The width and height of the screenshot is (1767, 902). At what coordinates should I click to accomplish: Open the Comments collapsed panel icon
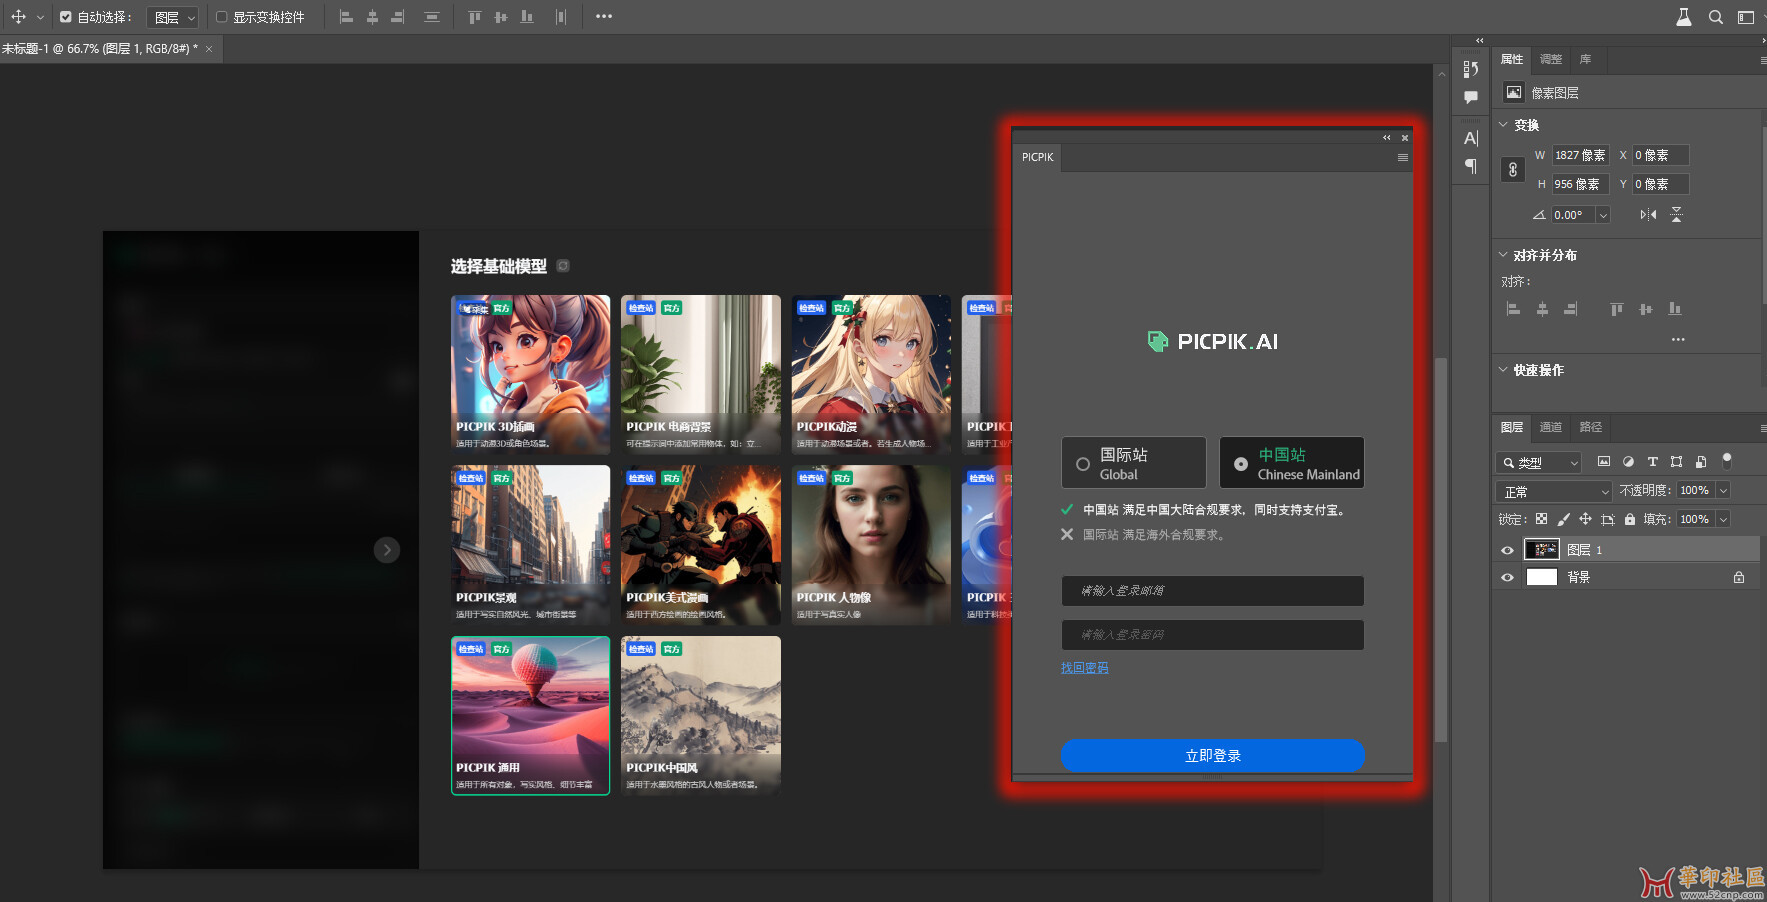(1470, 97)
